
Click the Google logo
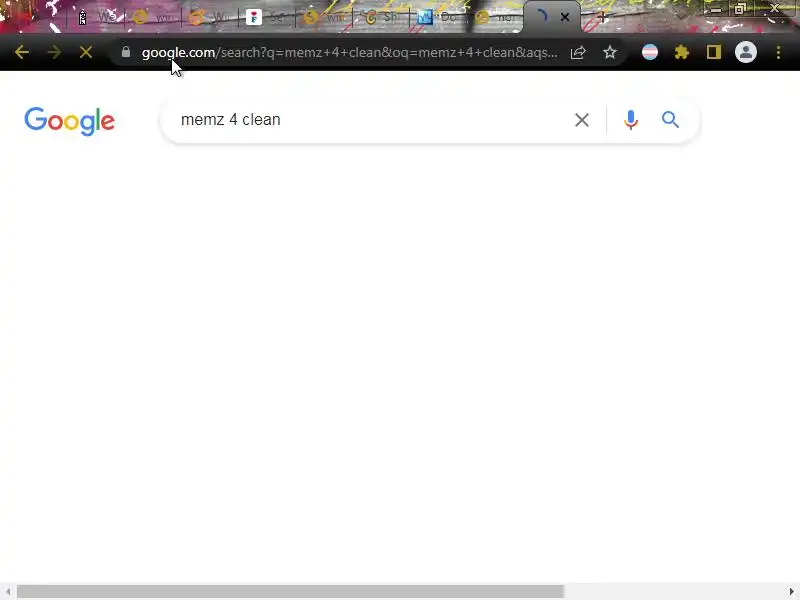coord(69,121)
